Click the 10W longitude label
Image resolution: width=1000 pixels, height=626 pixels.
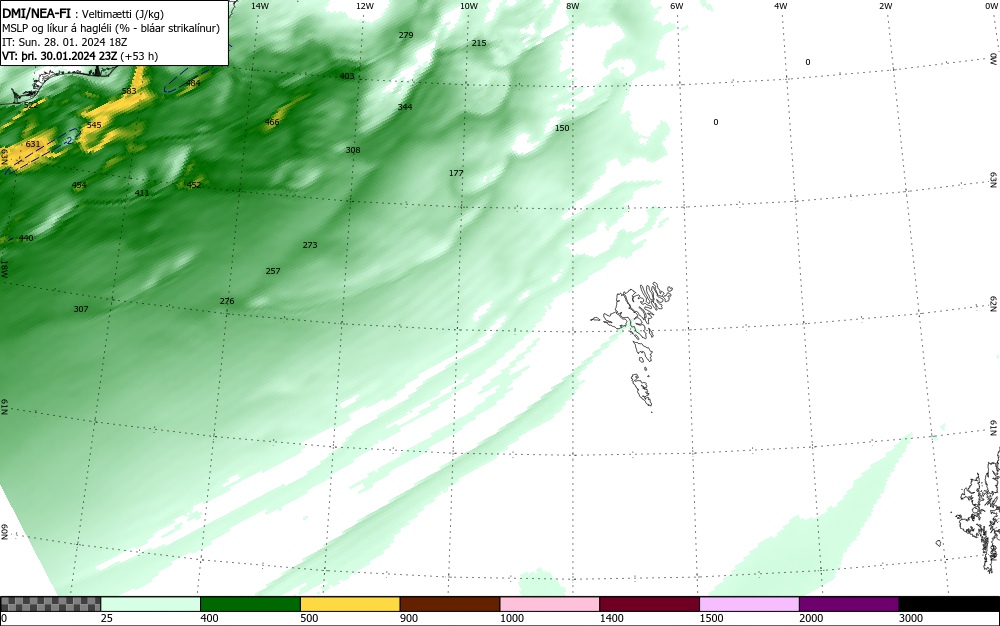pos(469,6)
